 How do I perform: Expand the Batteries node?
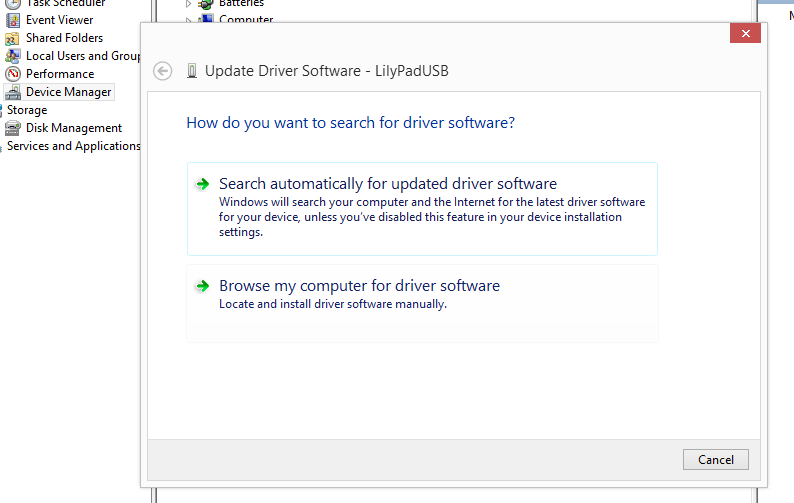188,4
